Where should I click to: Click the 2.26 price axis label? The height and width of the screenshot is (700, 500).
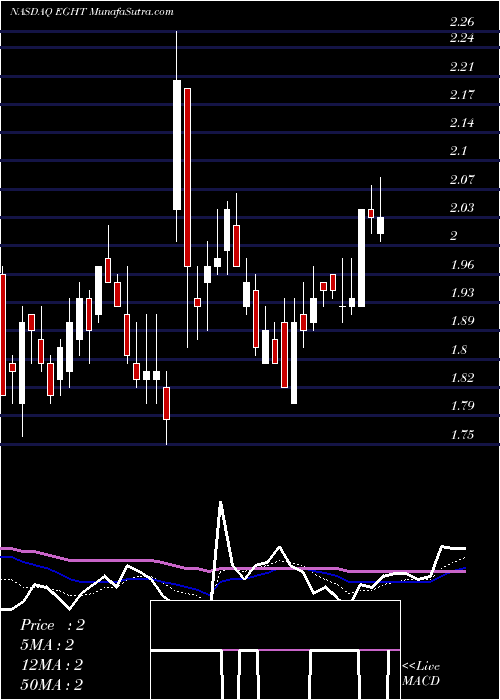click(462, 22)
